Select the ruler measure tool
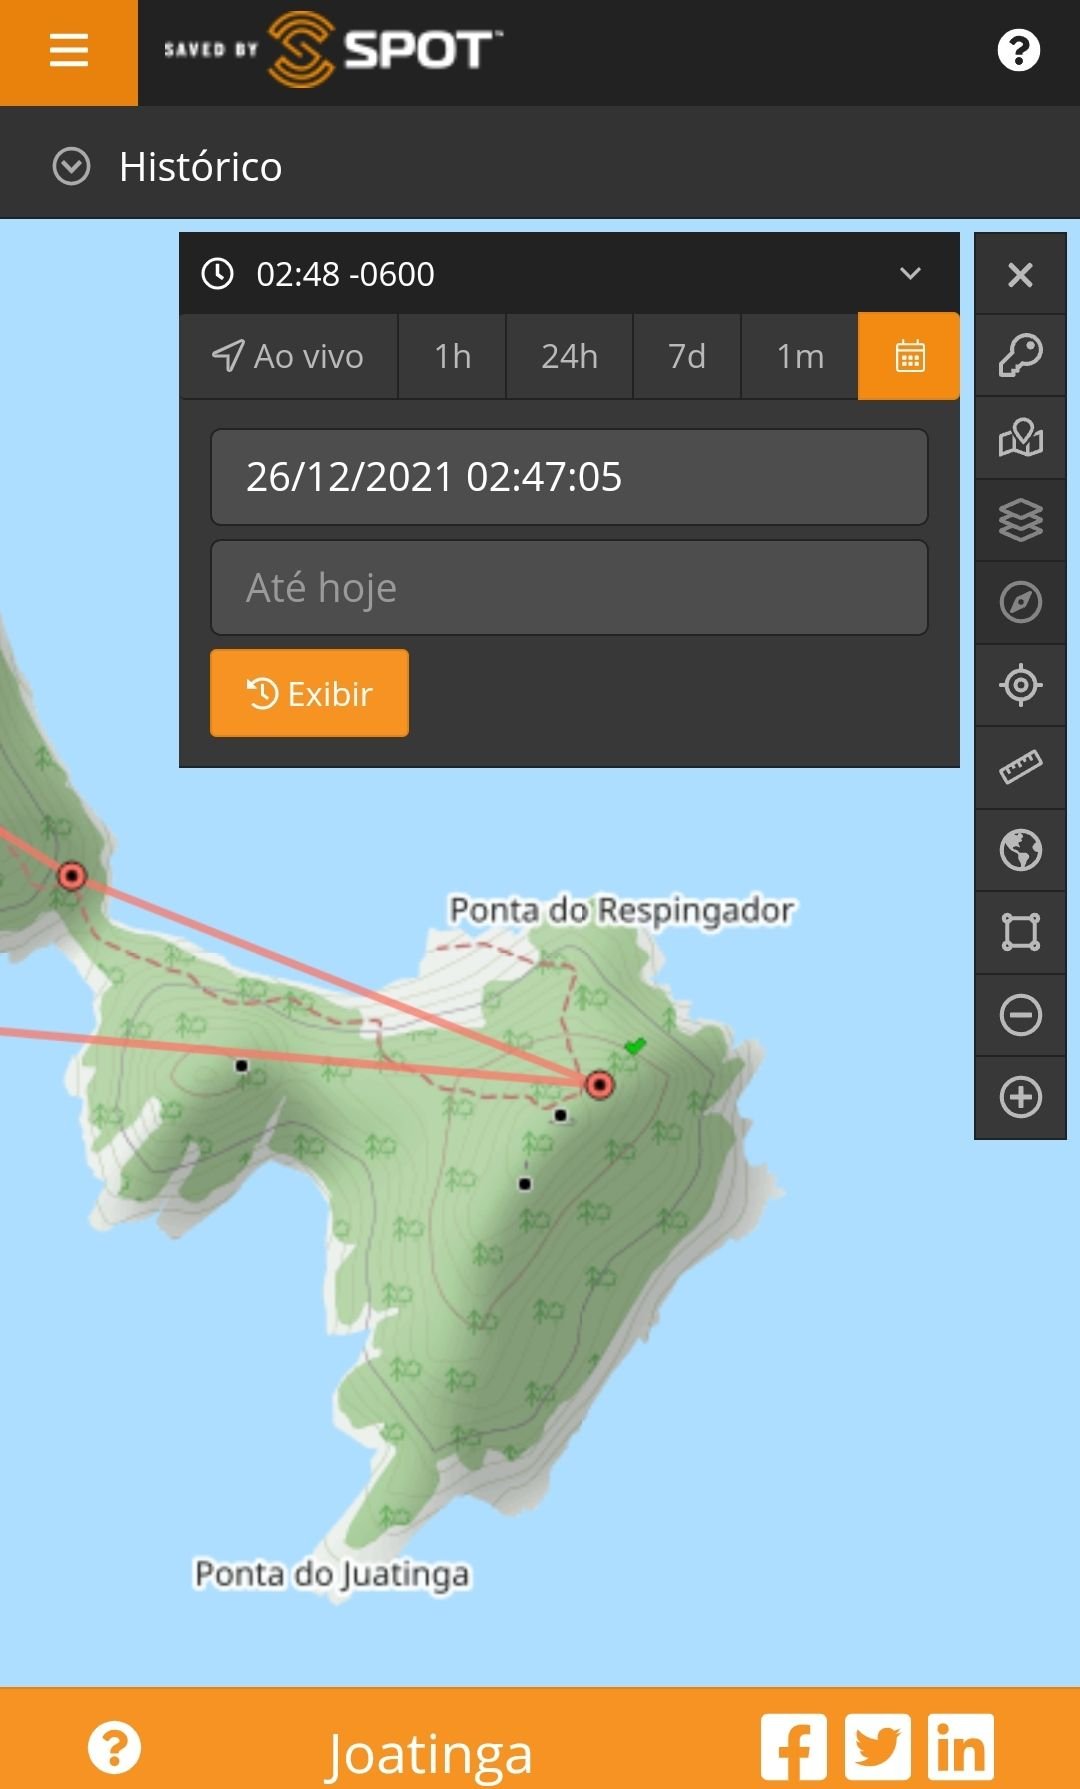 point(1020,767)
